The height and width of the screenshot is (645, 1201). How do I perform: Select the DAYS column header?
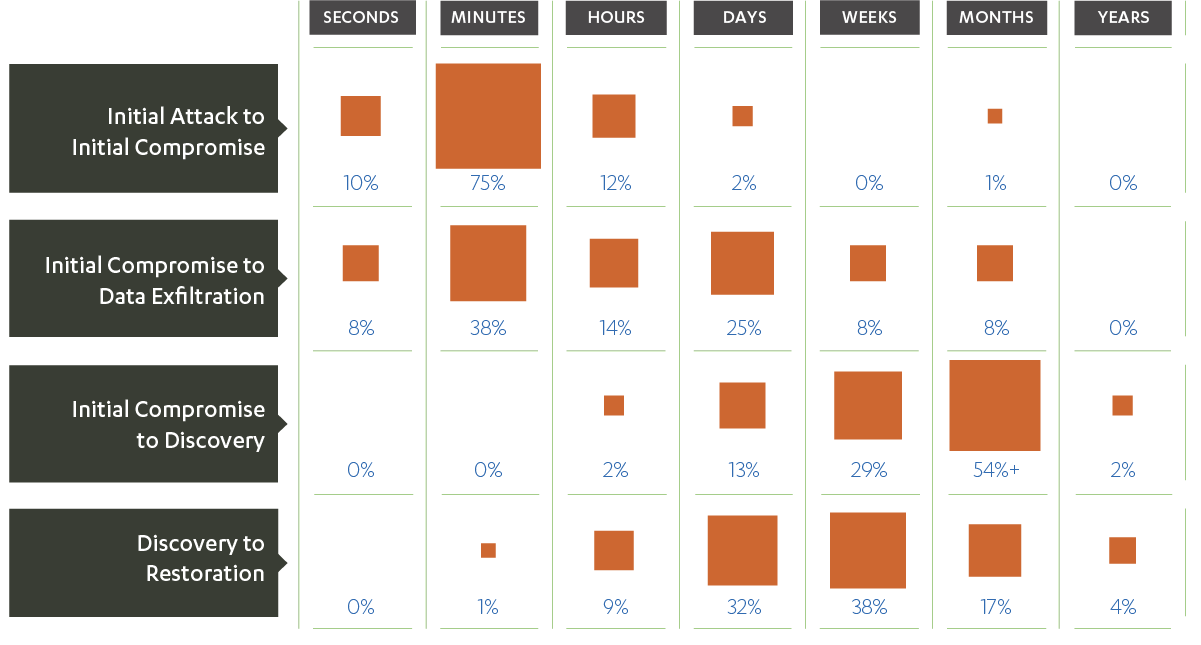(x=743, y=18)
